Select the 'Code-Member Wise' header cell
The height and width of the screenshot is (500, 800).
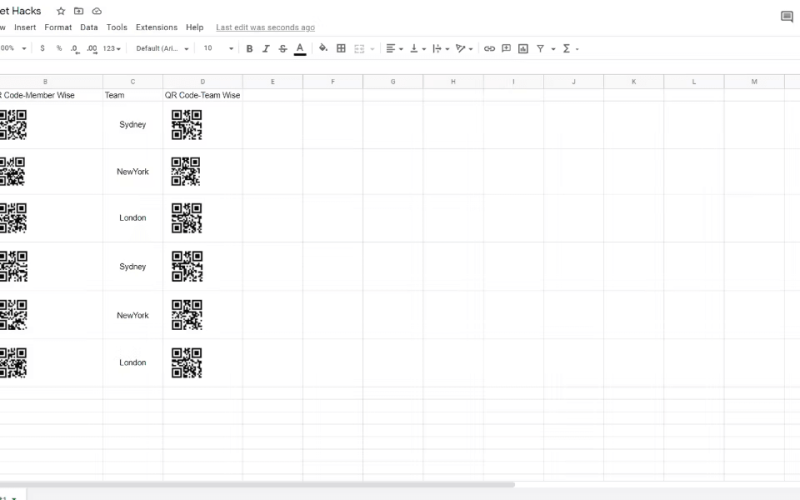pos(51,95)
